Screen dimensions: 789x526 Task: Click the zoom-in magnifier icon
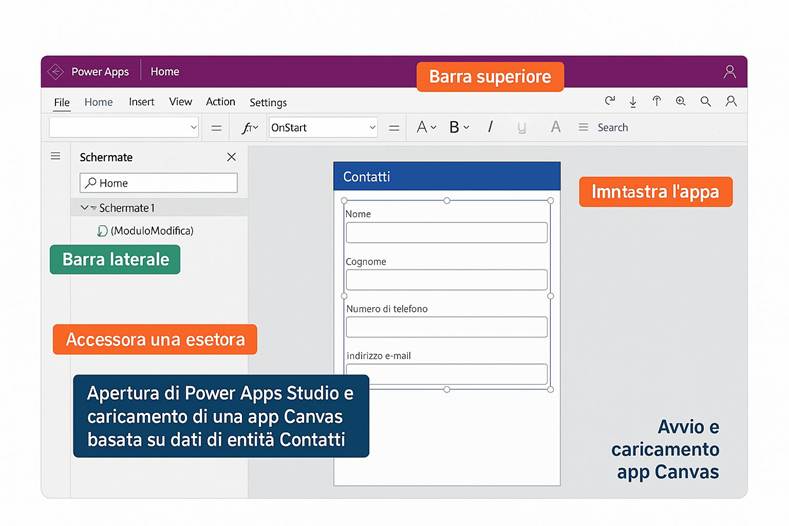click(x=681, y=101)
